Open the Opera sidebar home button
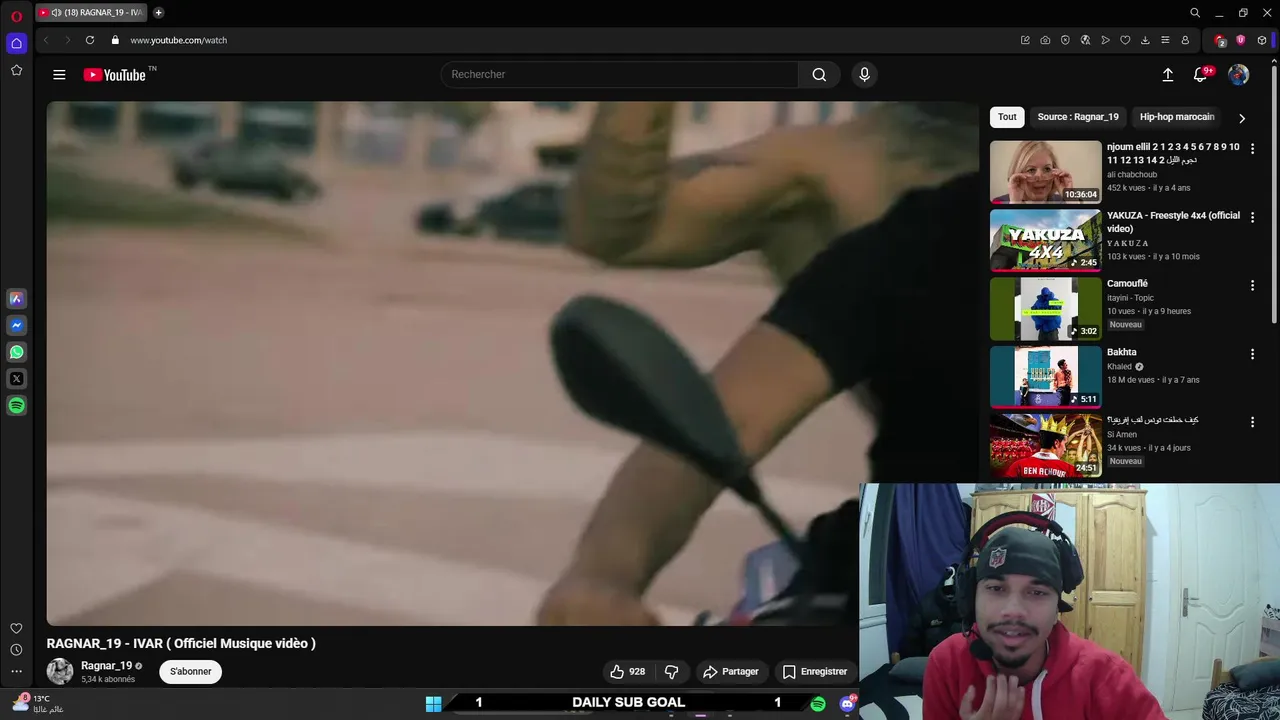1280x720 pixels. pyautogui.click(x=16, y=43)
